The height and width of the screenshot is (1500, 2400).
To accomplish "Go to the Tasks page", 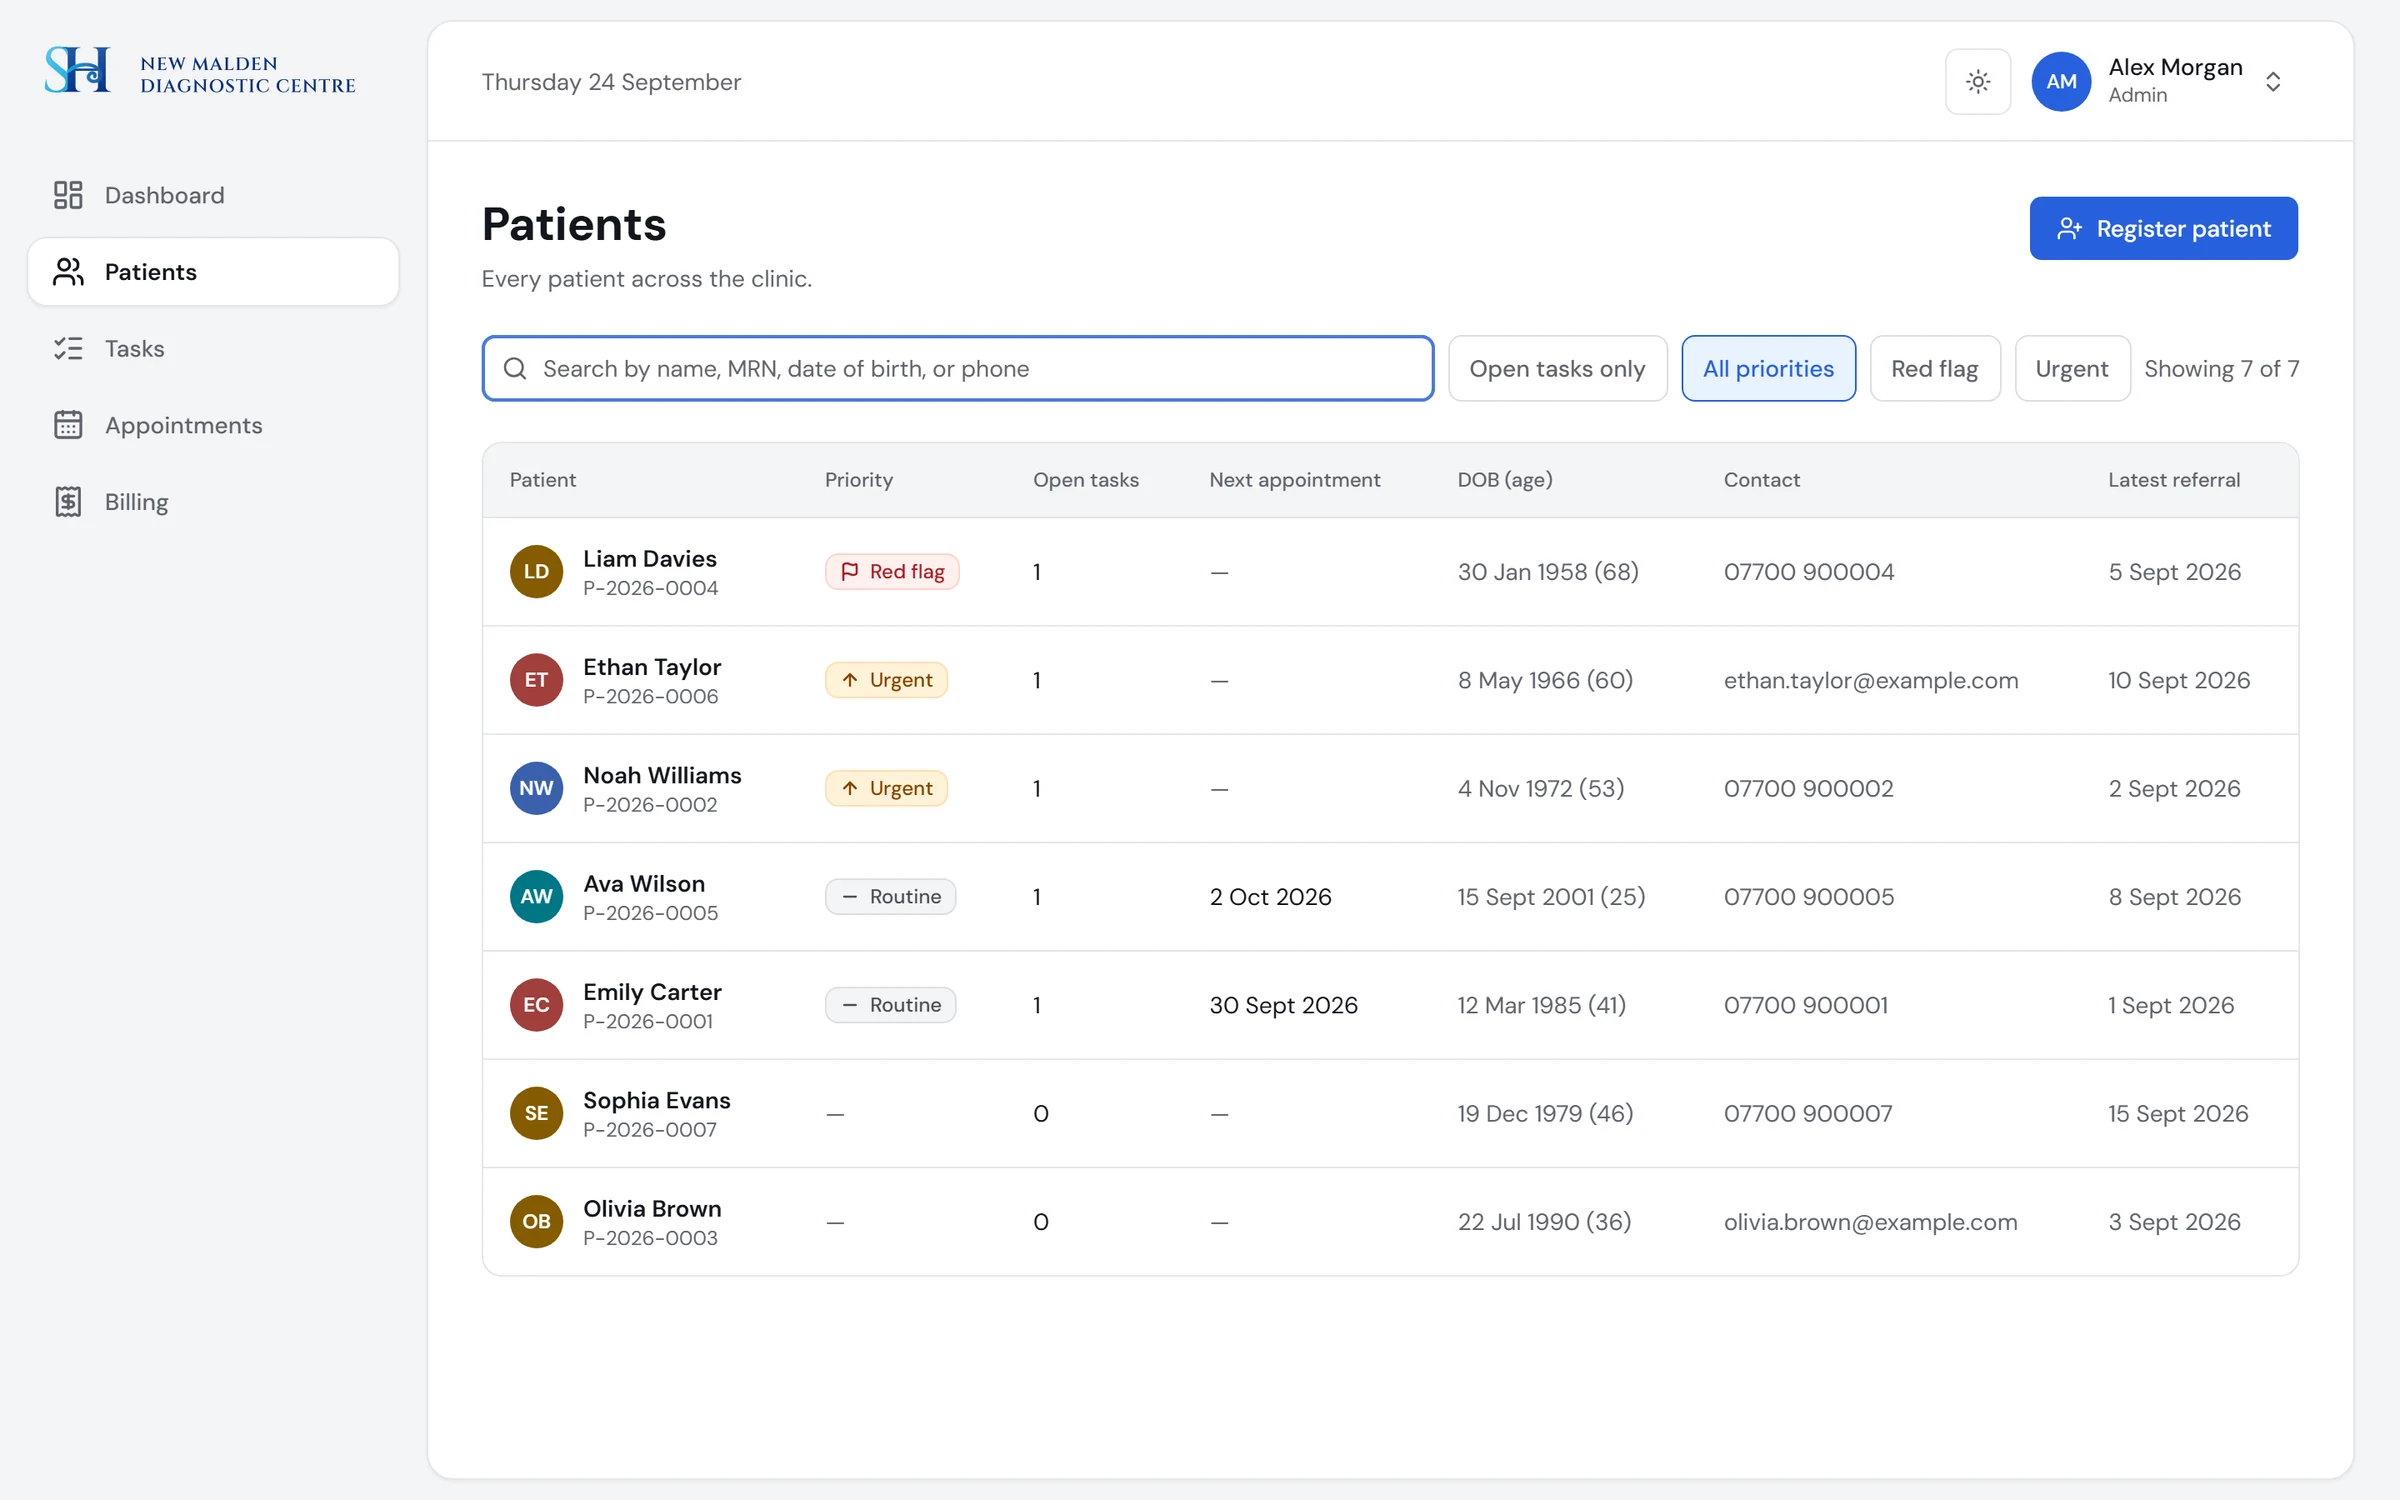I will [x=213, y=348].
